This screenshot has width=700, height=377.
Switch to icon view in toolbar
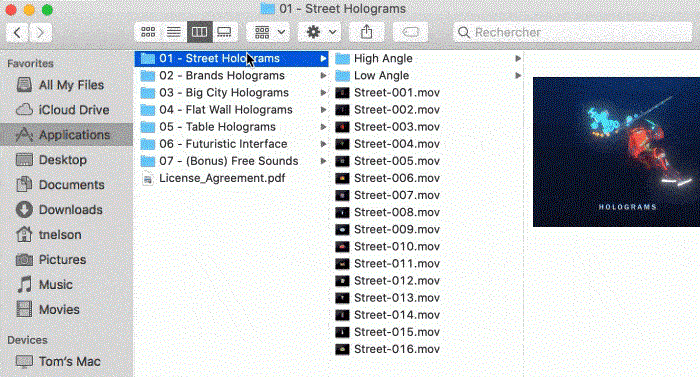(148, 32)
